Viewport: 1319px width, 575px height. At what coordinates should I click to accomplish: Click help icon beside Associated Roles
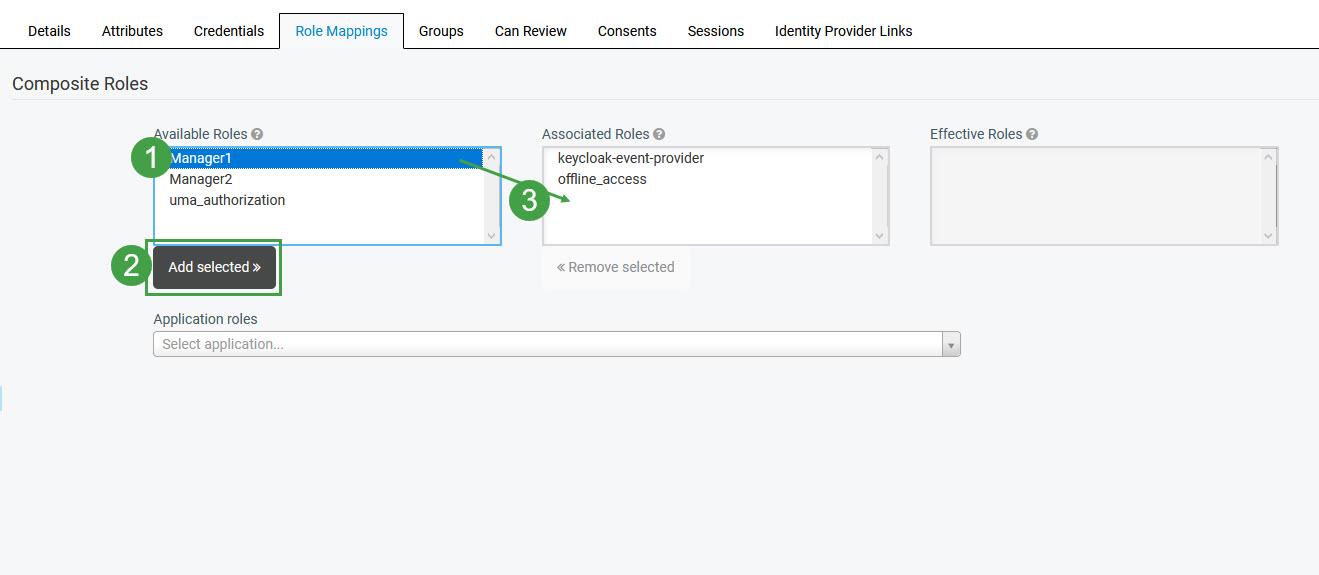[659, 134]
